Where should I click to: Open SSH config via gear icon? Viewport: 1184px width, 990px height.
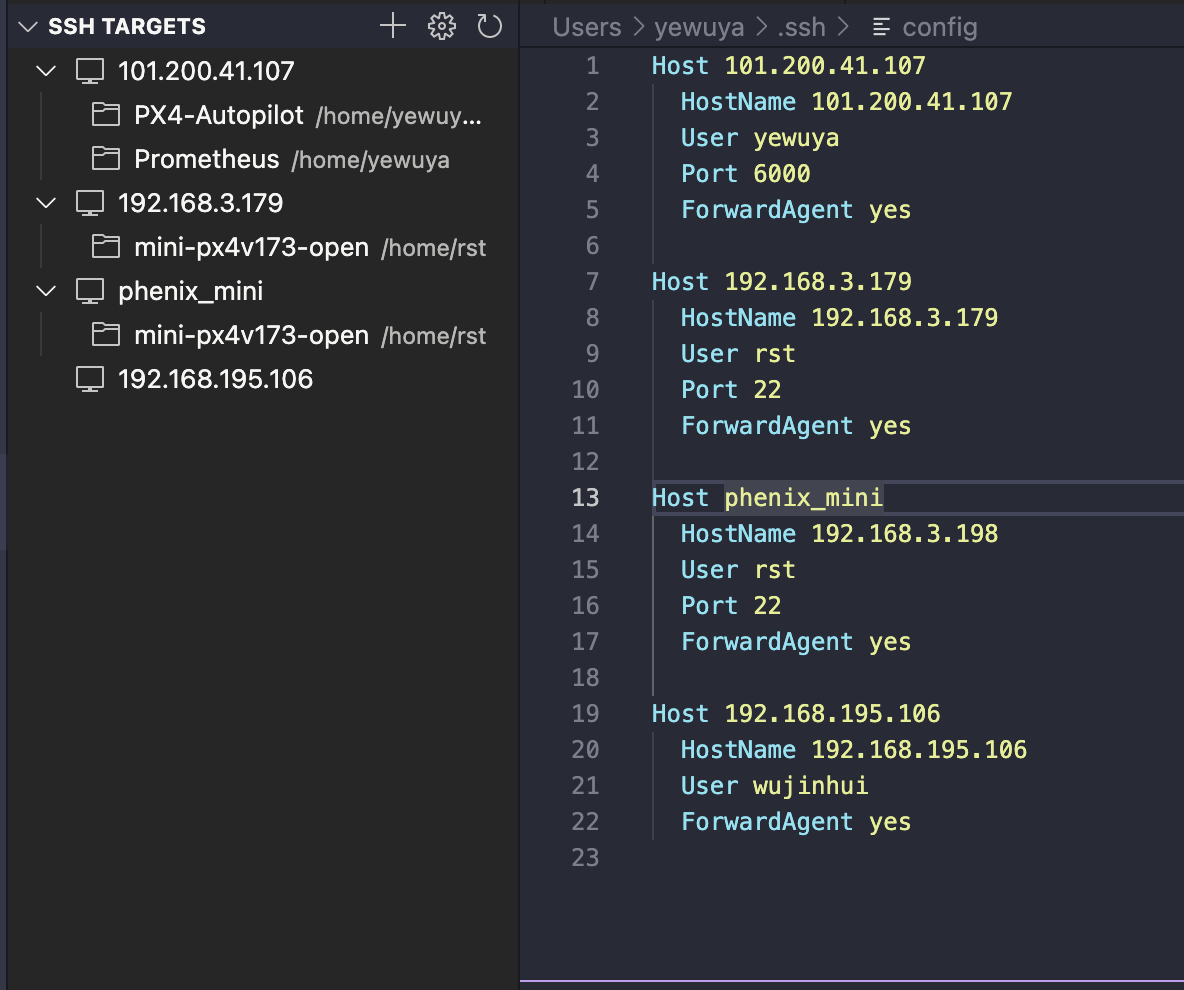point(441,26)
